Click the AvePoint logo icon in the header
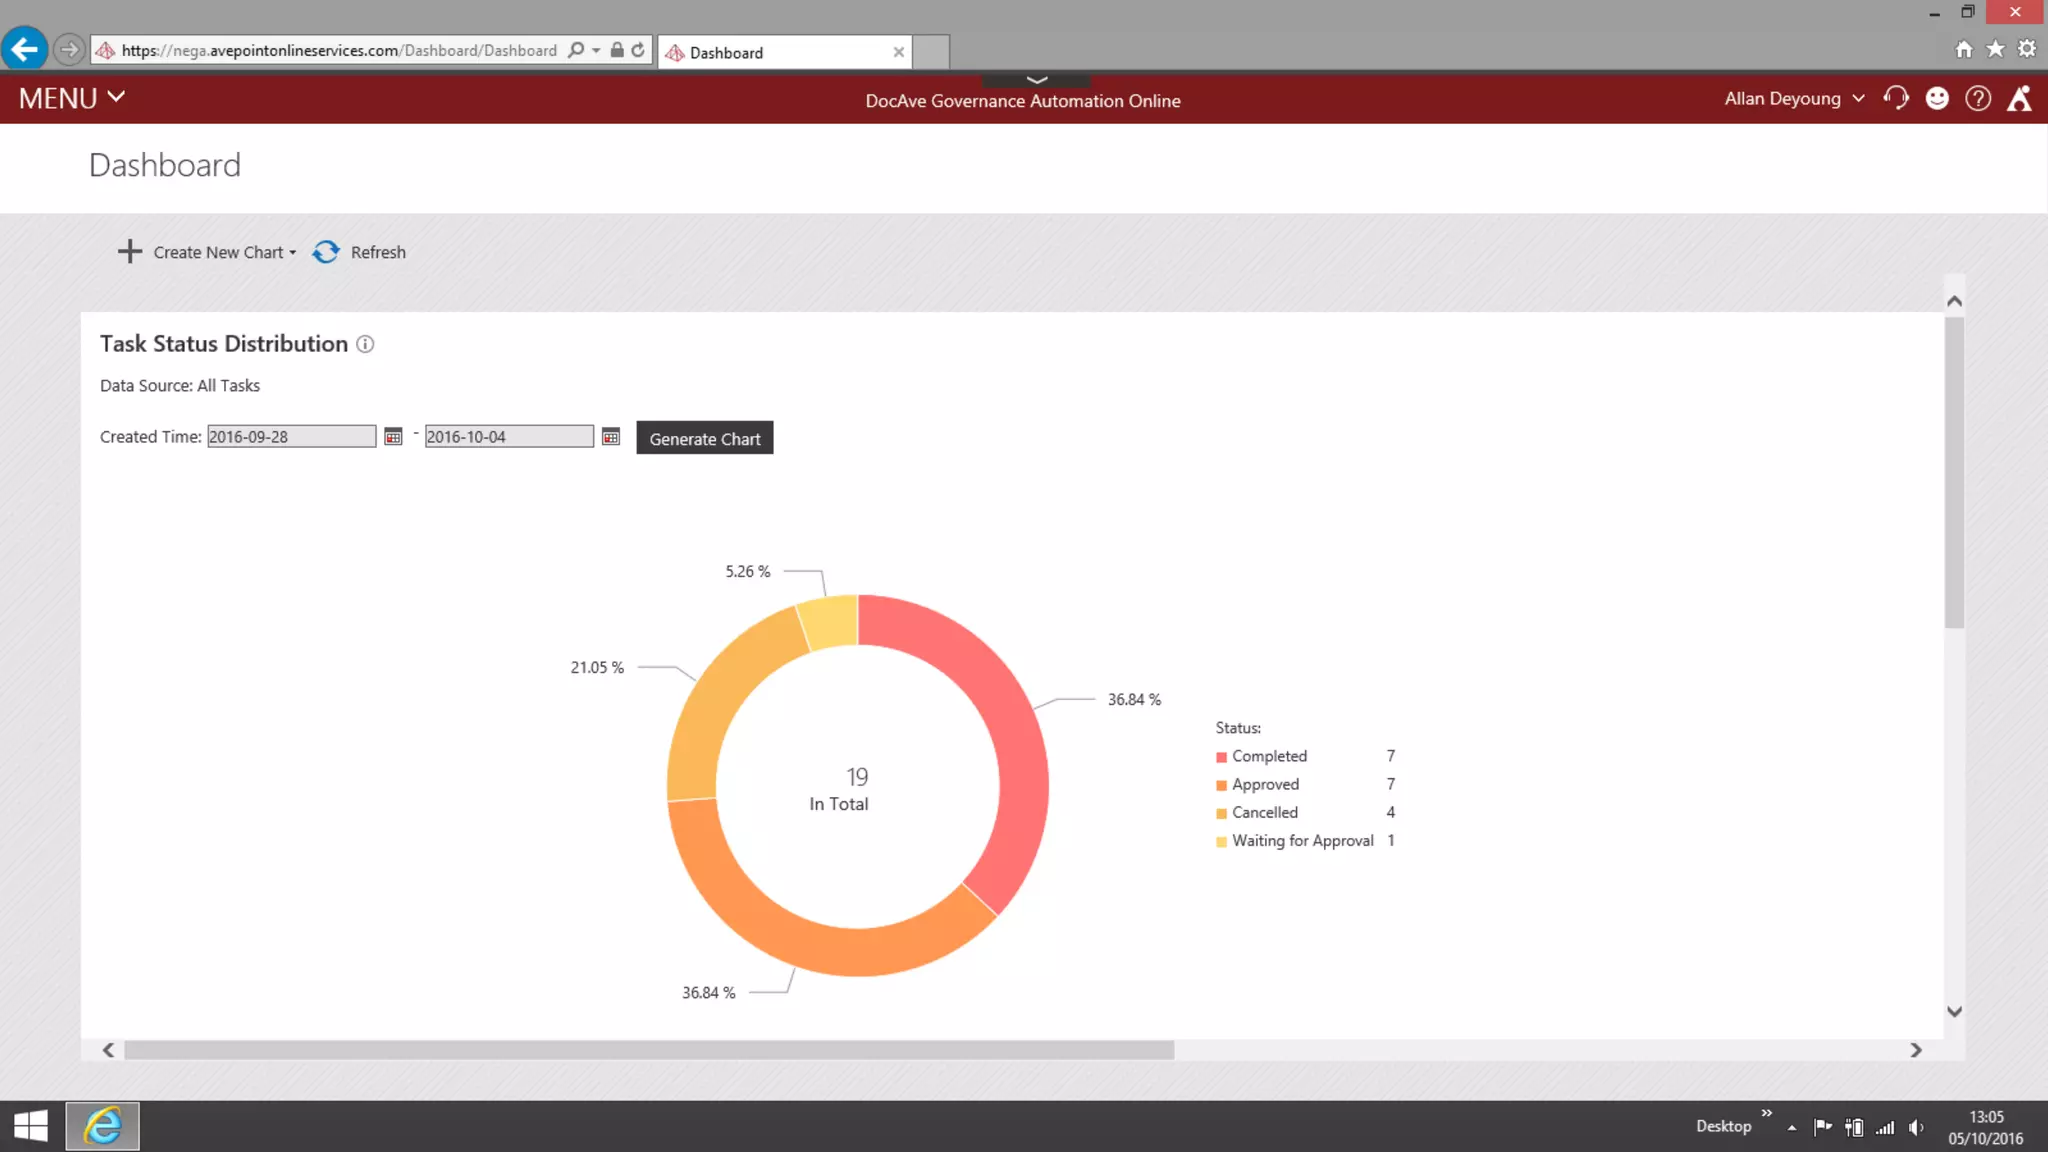The image size is (2048, 1152). (2020, 98)
